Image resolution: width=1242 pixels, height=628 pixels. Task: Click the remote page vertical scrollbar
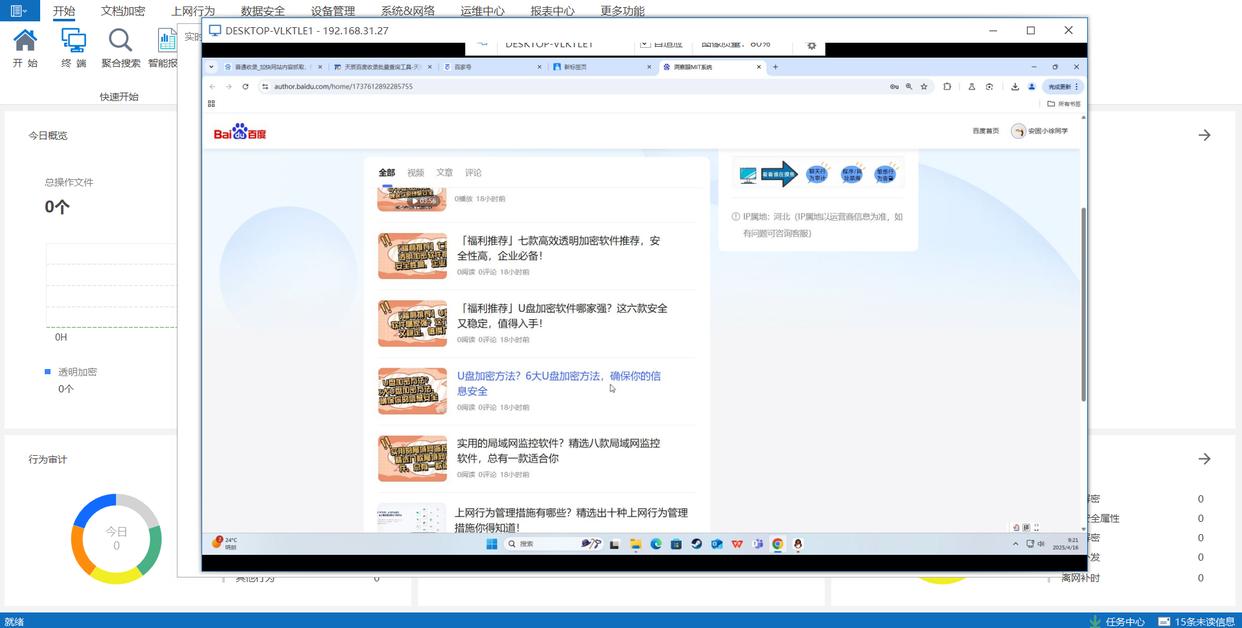coord(1083,305)
